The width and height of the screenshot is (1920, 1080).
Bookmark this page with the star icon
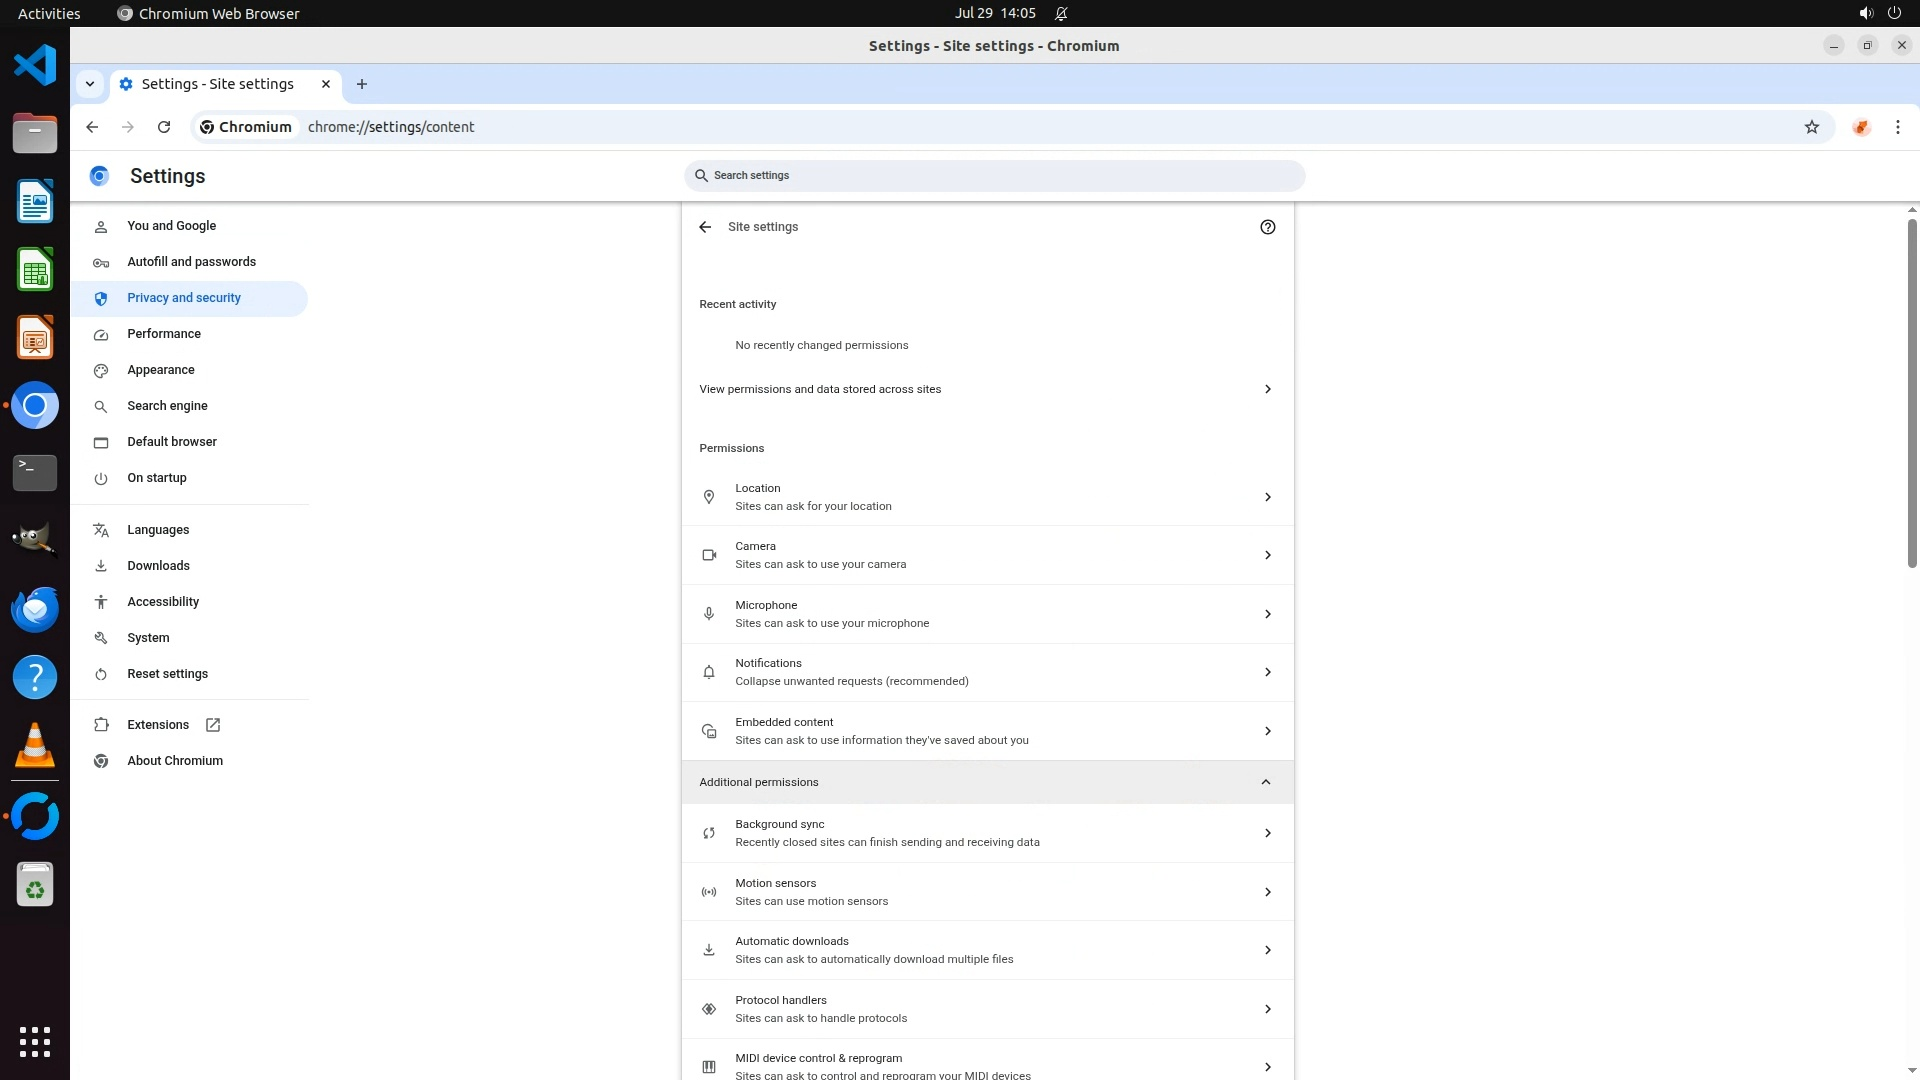[1811, 127]
